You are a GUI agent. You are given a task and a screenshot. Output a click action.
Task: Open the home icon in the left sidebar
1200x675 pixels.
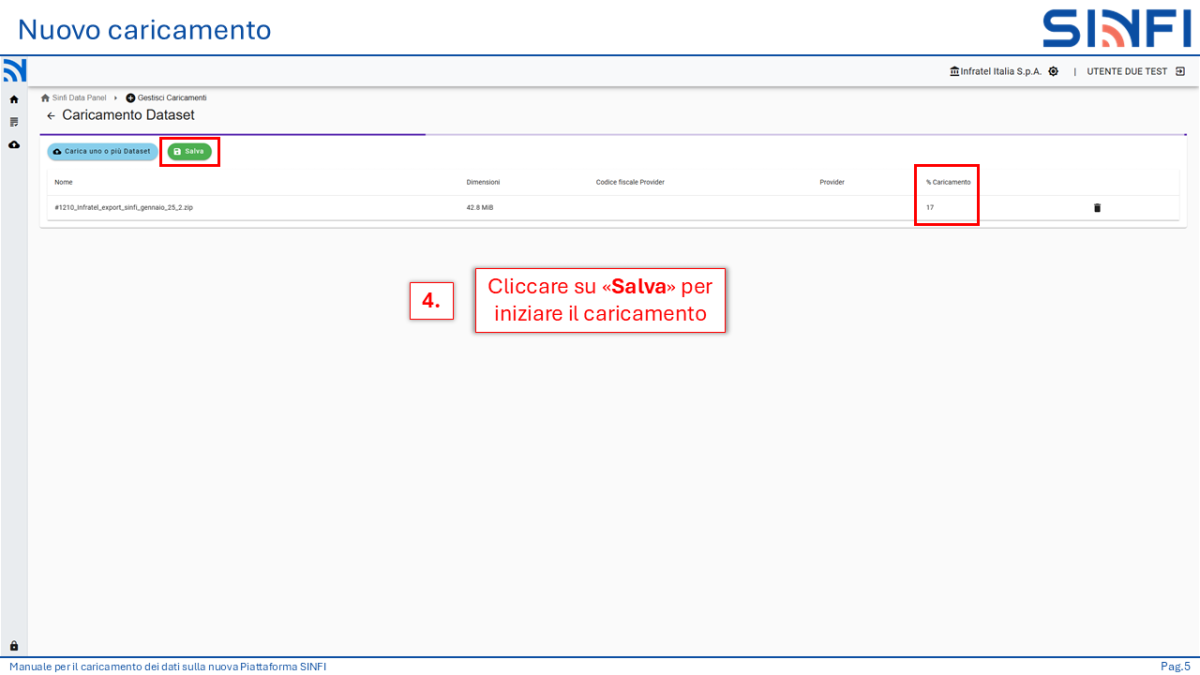pyautogui.click(x=14, y=100)
